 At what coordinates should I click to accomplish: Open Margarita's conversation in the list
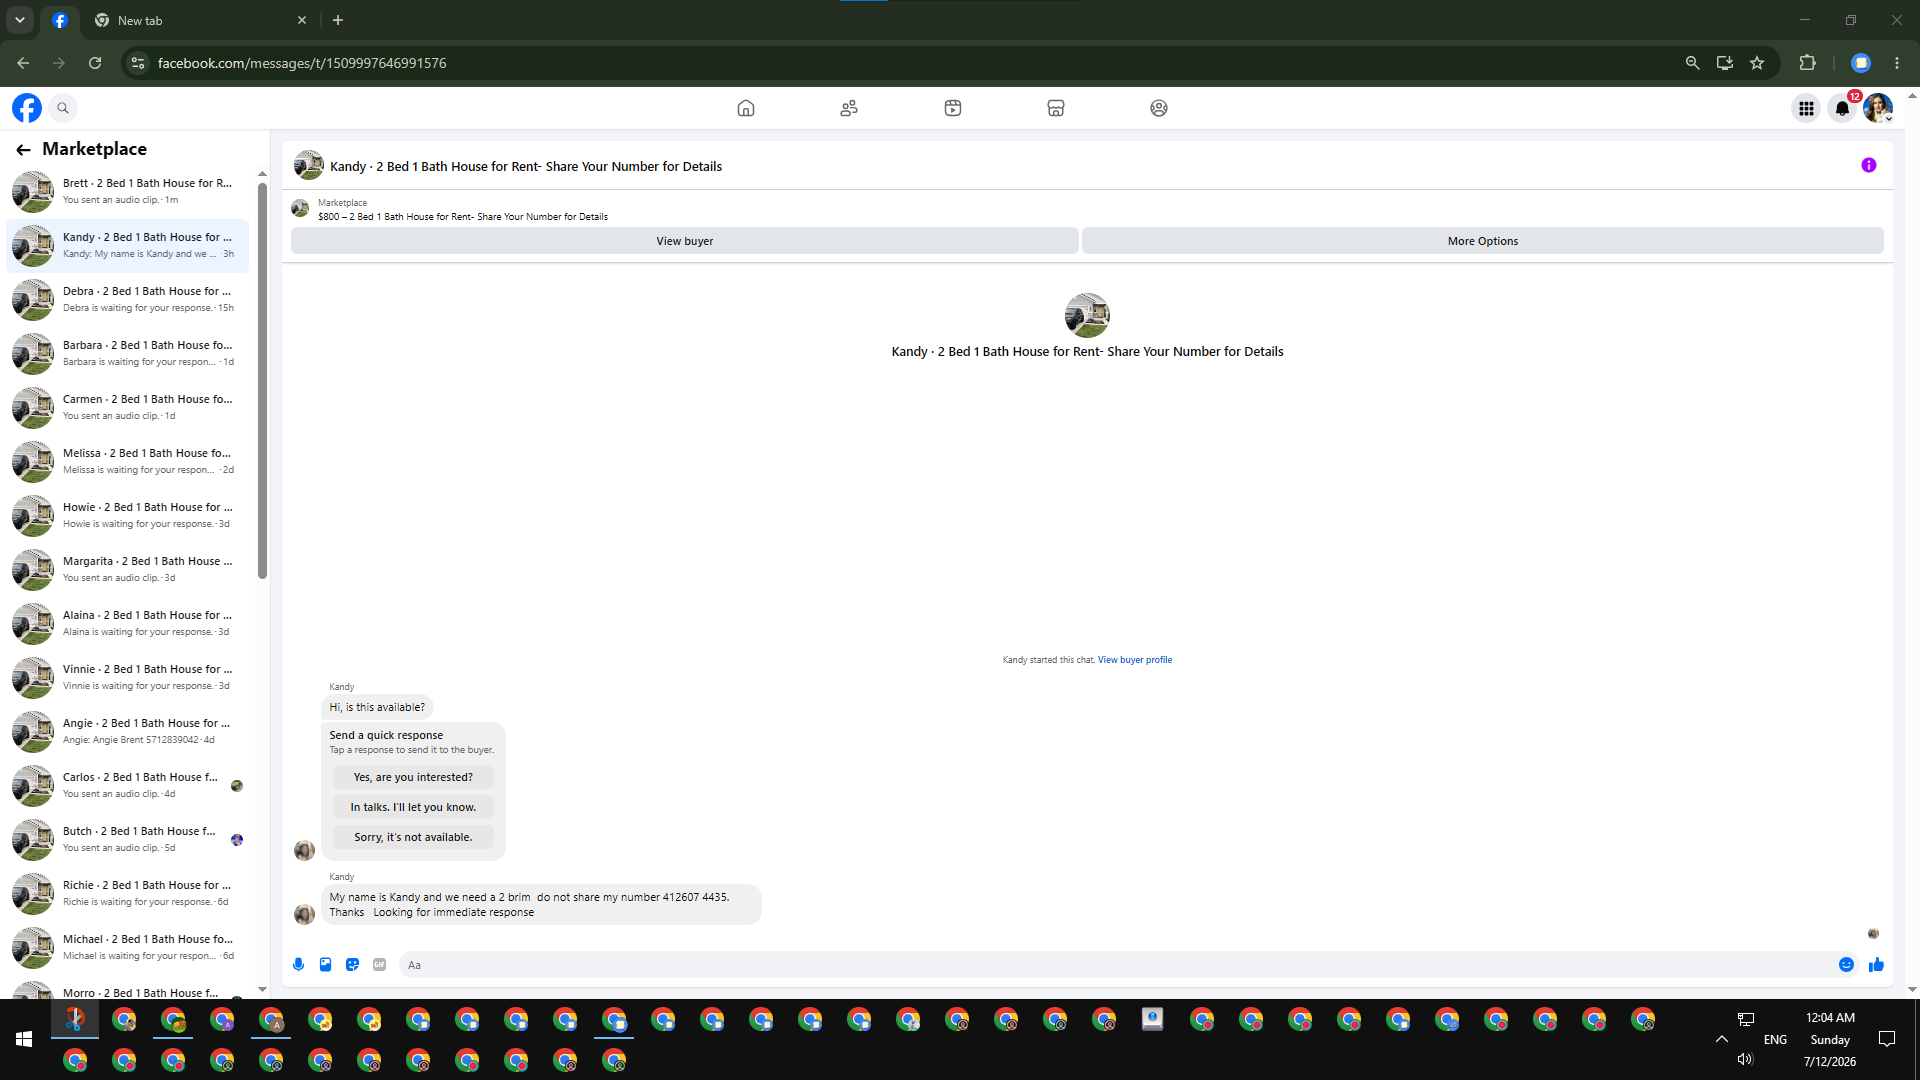[x=128, y=570]
